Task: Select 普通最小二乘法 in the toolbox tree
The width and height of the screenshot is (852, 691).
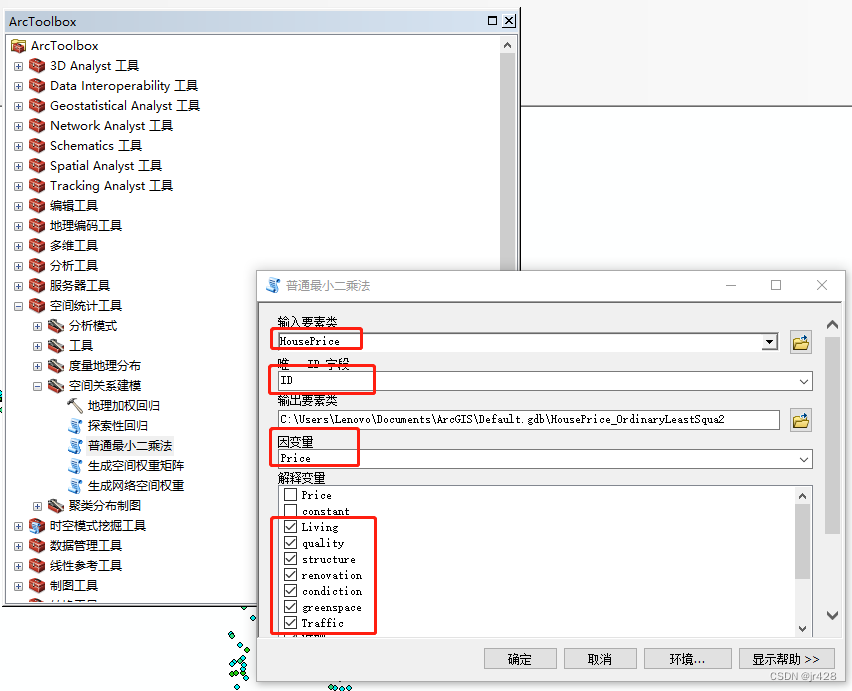Action: [x=130, y=446]
